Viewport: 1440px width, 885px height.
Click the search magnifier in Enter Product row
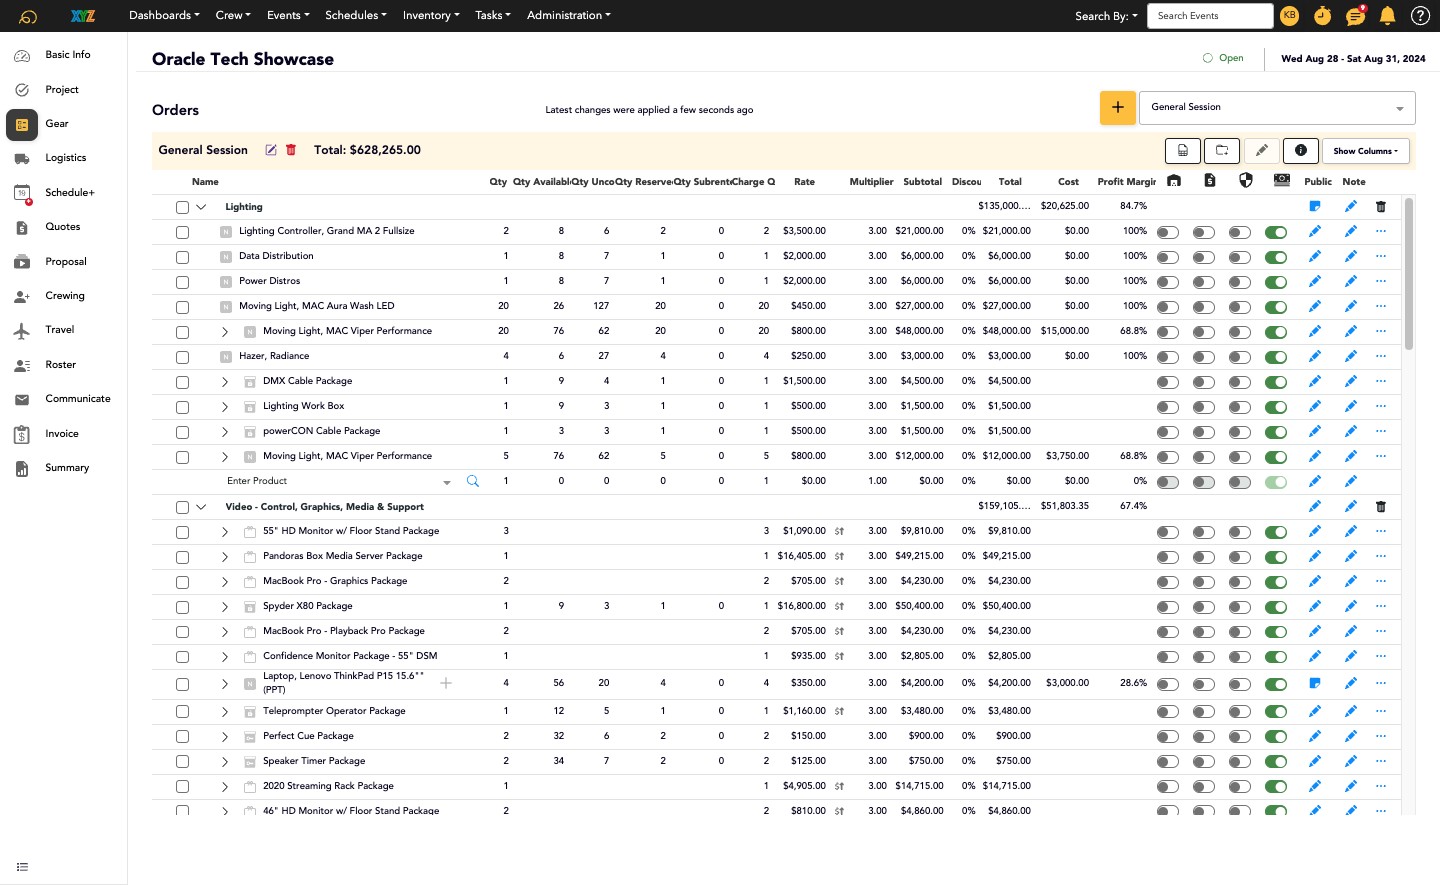473,481
